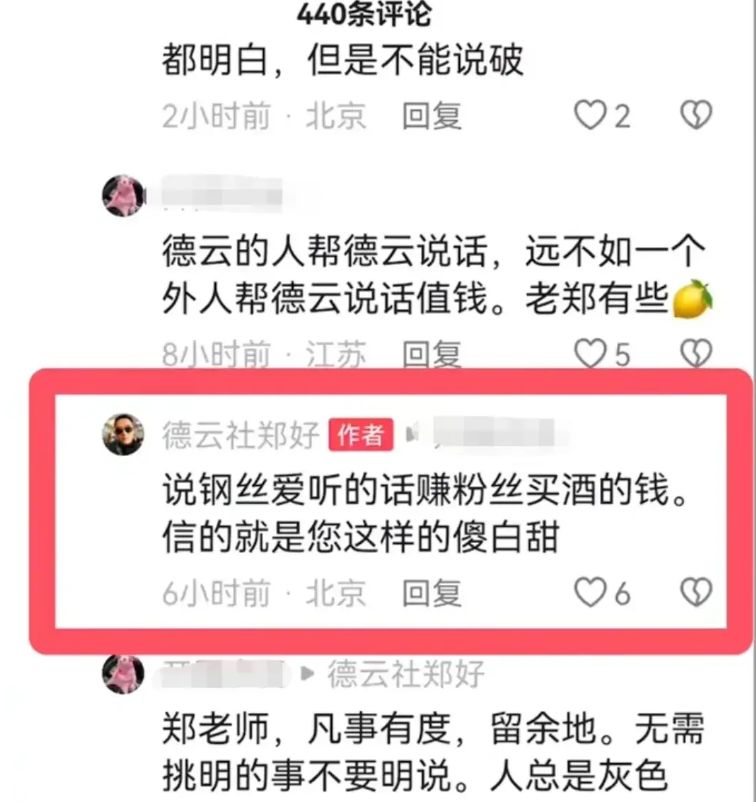
Task: Open the lower pink avatar of the reply
Action: [123, 674]
